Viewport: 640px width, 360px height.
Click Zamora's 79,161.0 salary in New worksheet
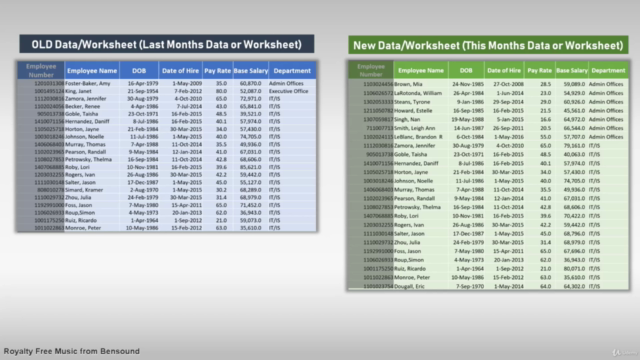coord(574,146)
